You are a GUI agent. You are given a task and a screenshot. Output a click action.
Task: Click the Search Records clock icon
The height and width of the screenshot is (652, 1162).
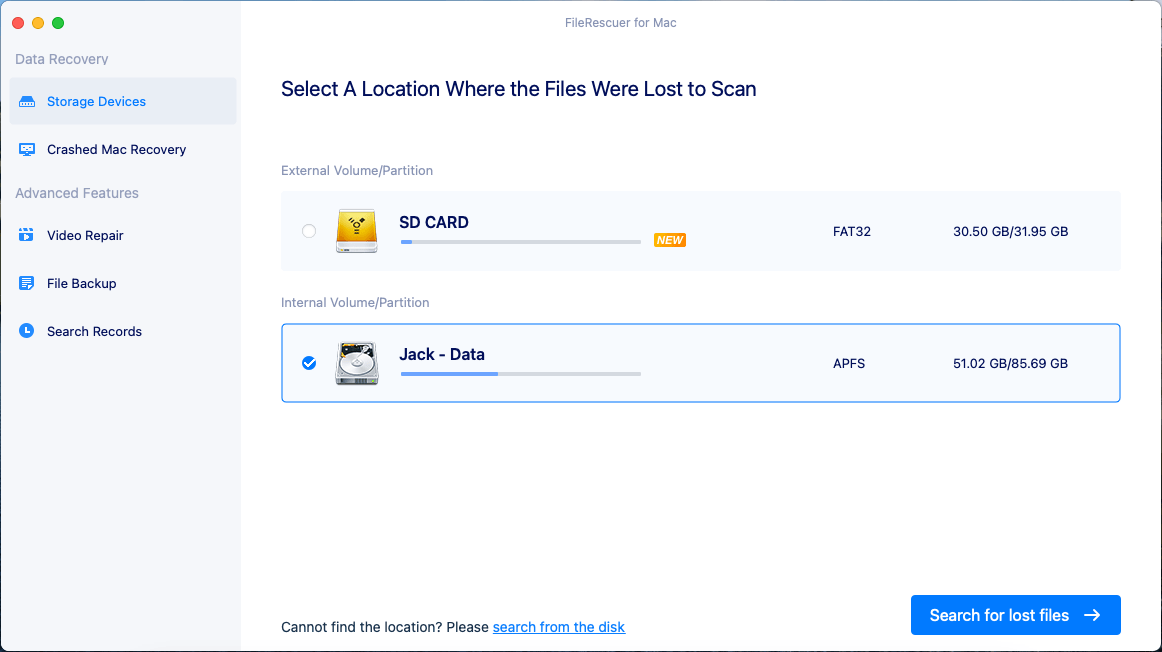[x=27, y=331]
